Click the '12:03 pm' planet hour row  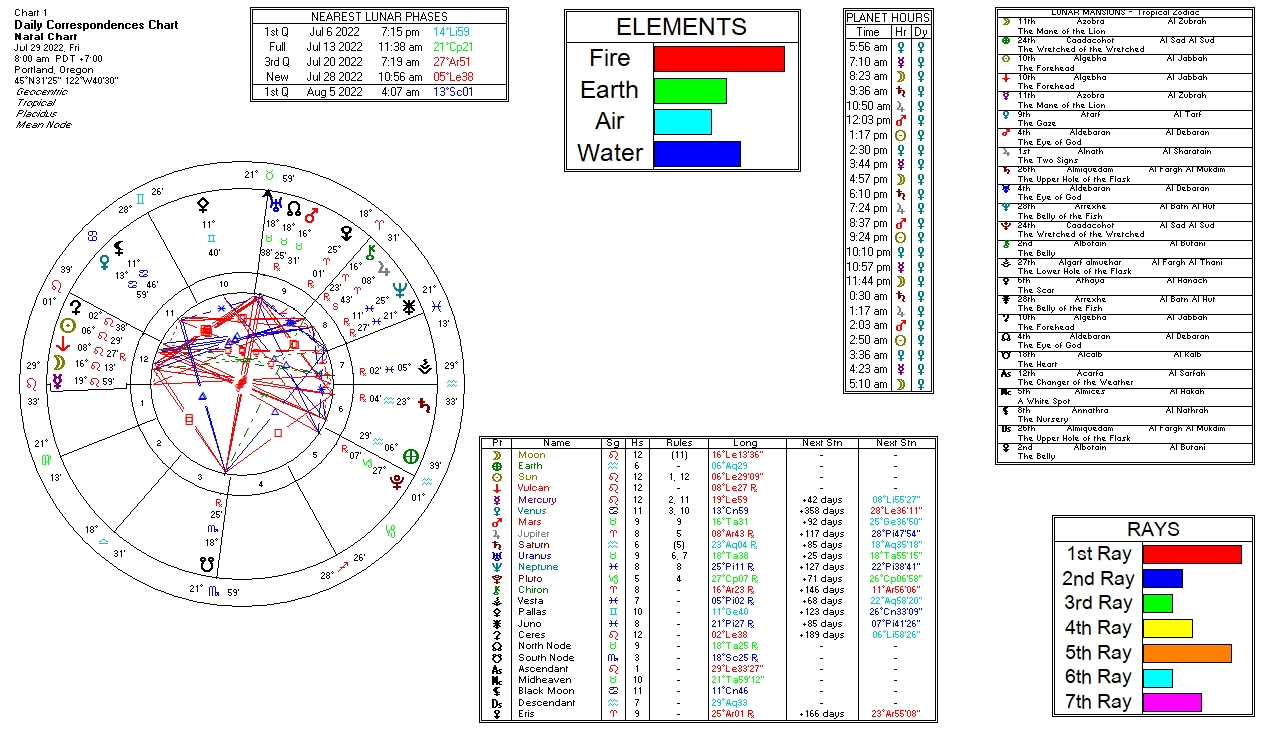(888, 120)
